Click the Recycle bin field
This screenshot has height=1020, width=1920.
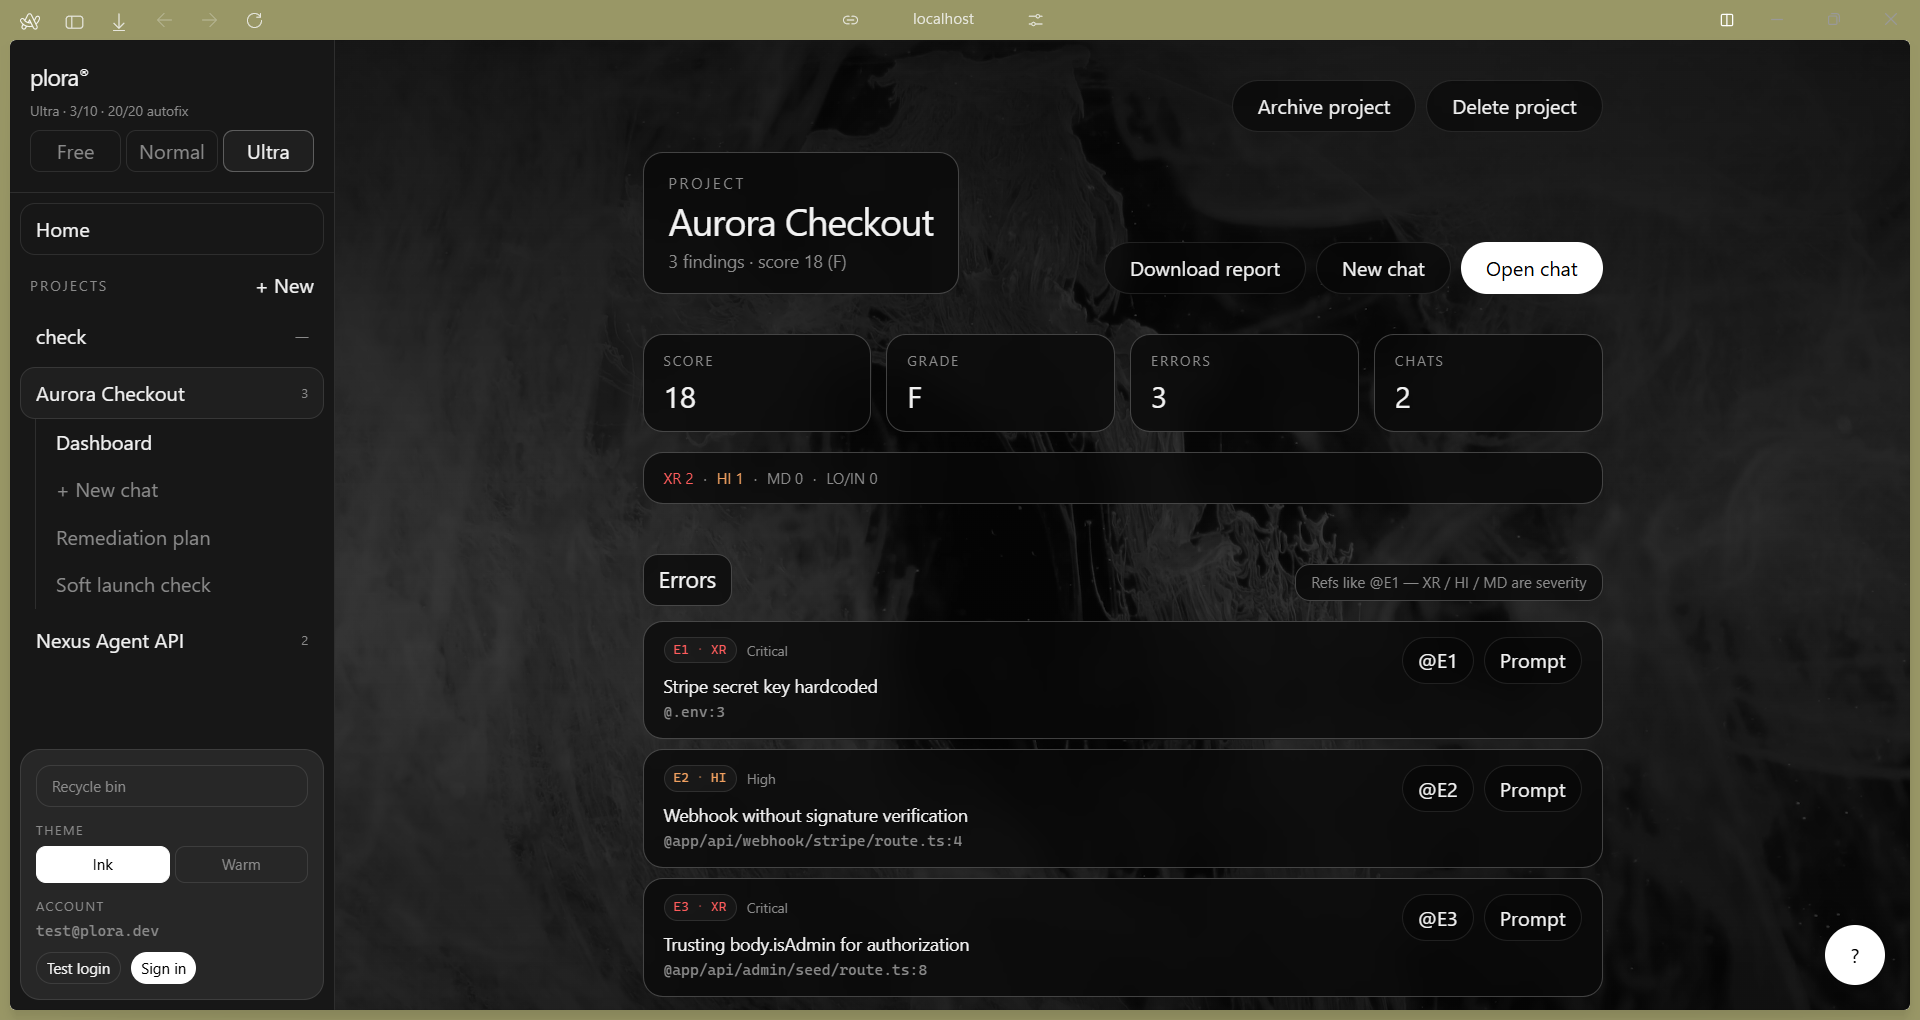point(172,787)
